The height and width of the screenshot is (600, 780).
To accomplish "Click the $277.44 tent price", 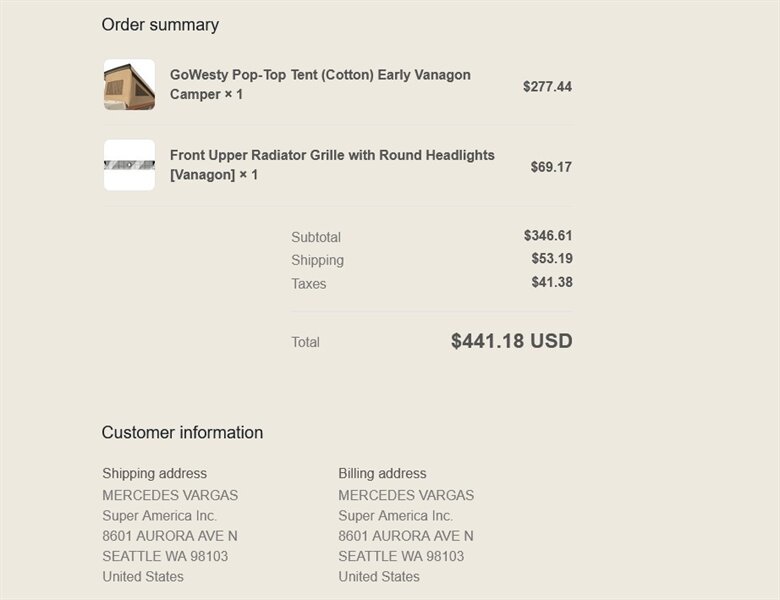I will (547, 87).
